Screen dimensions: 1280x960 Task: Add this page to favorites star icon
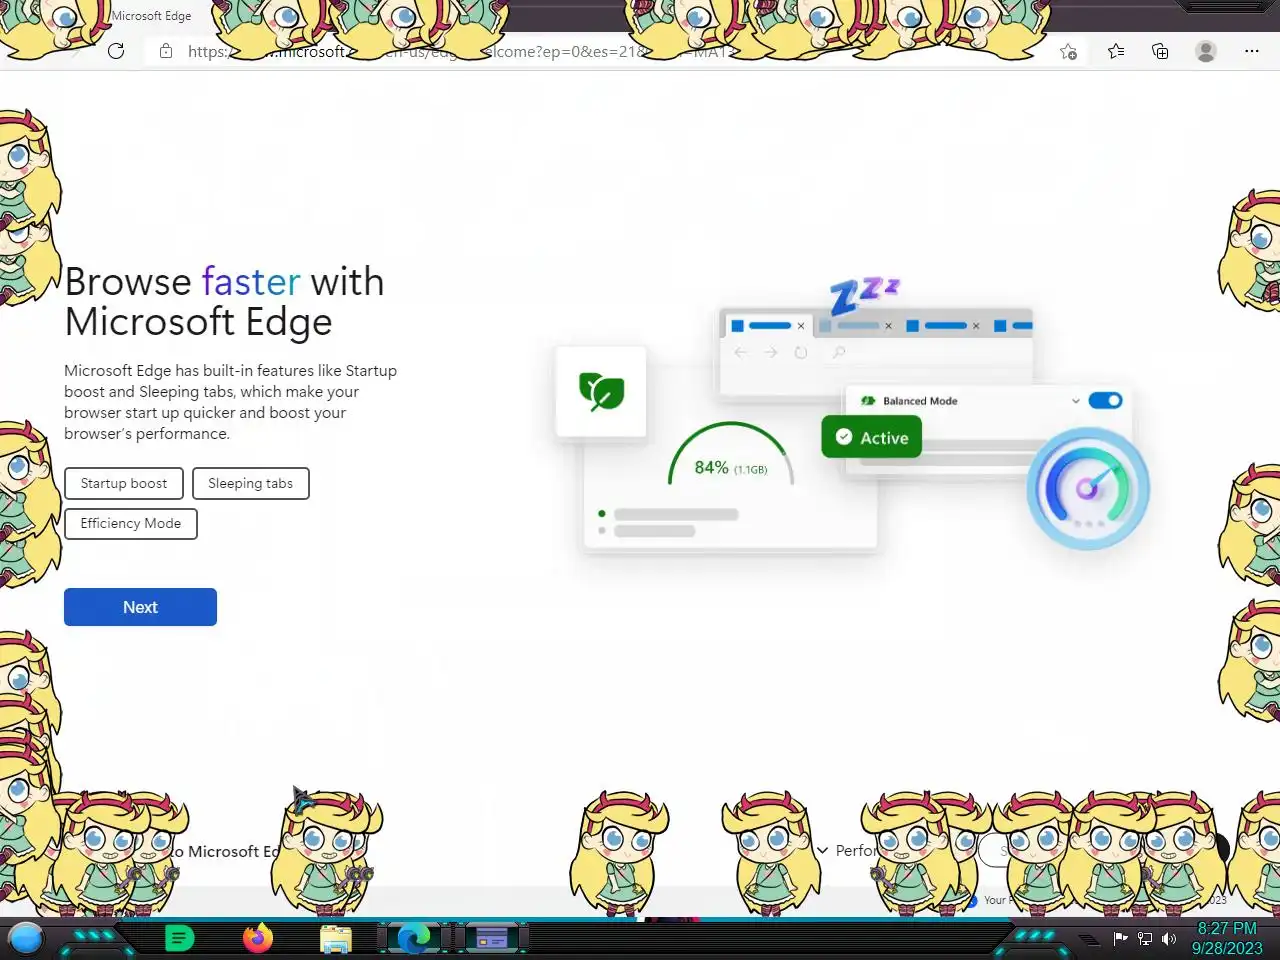[1068, 52]
